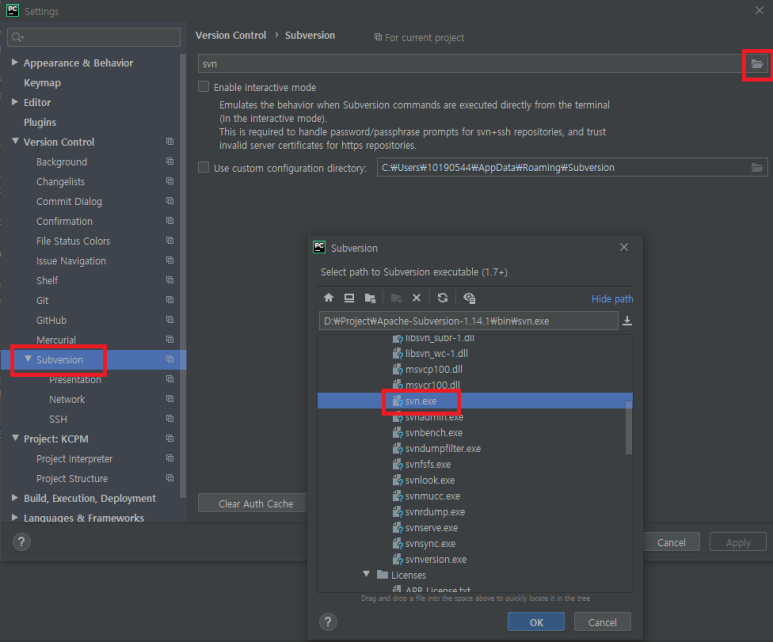
Task: Select svnlook.exe file
Action: pyautogui.click(x=430, y=480)
